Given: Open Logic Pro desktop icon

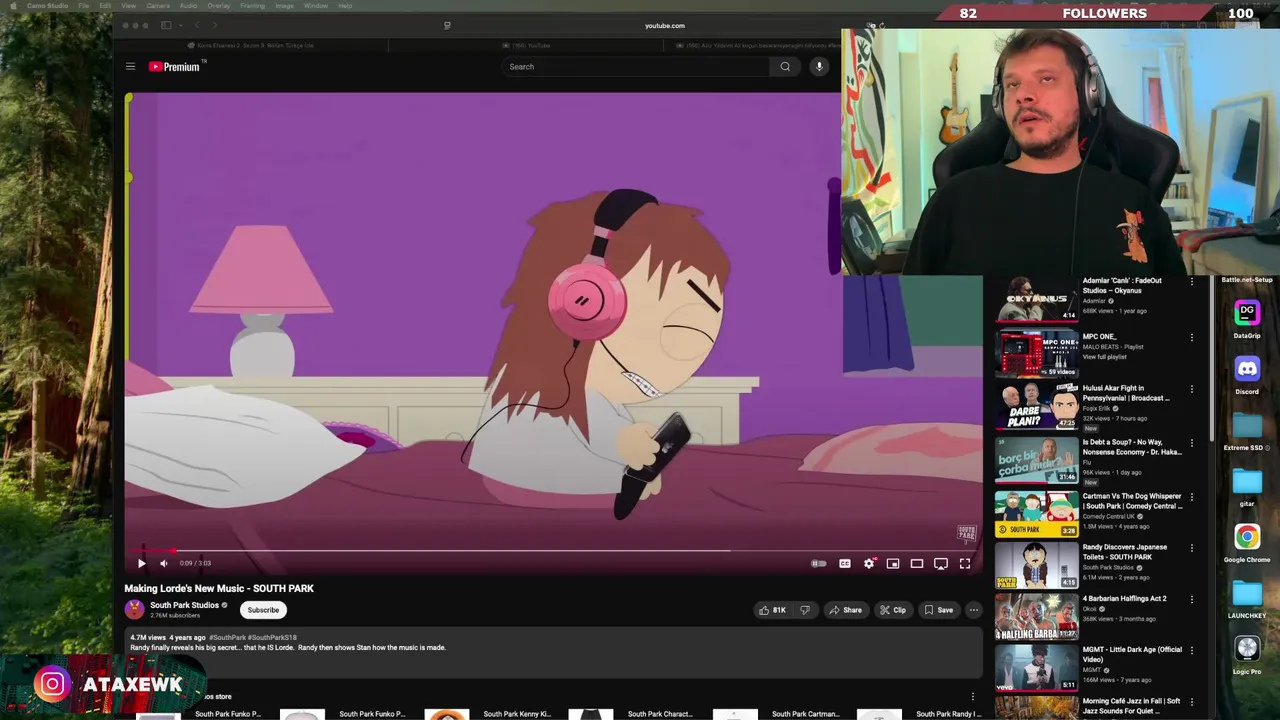Looking at the screenshot, I should 1247,649.
